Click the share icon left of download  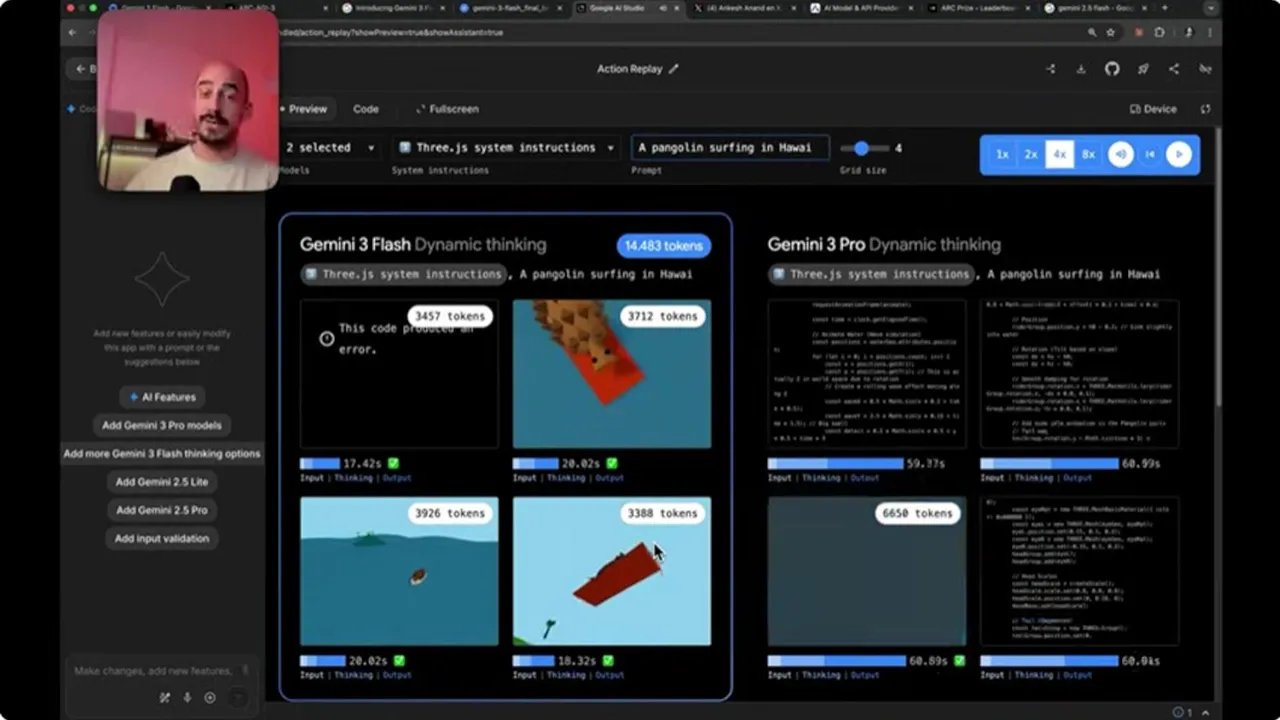pyautogui.click(x=1050, y=69)
